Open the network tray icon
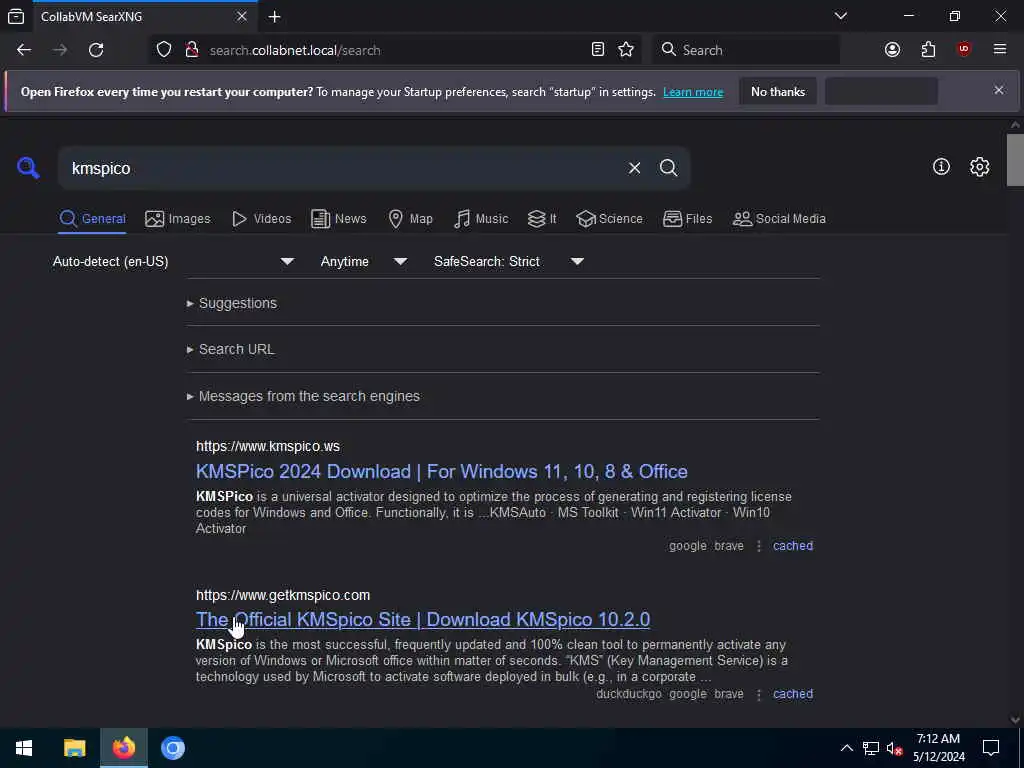1024x768 pixels. pyautogui.click(x=871, y=748)
